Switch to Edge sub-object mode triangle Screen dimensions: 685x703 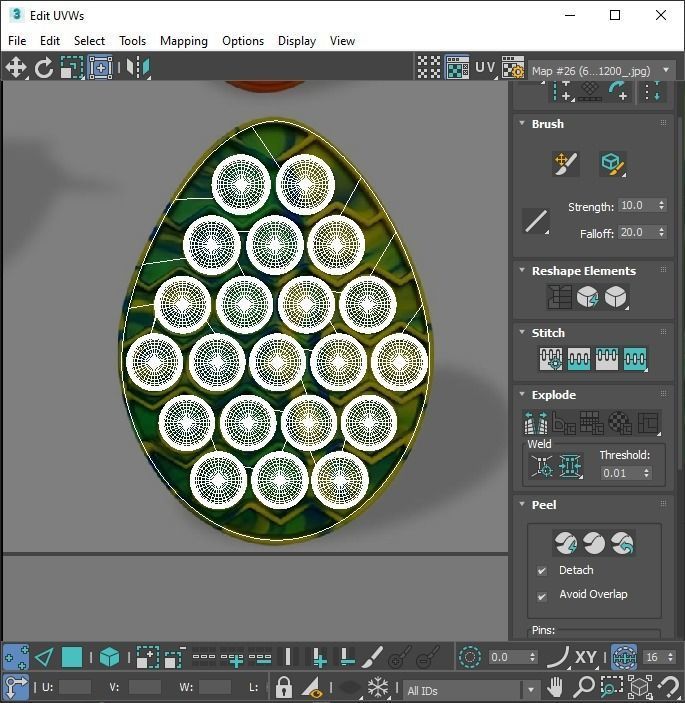[44, 657]
